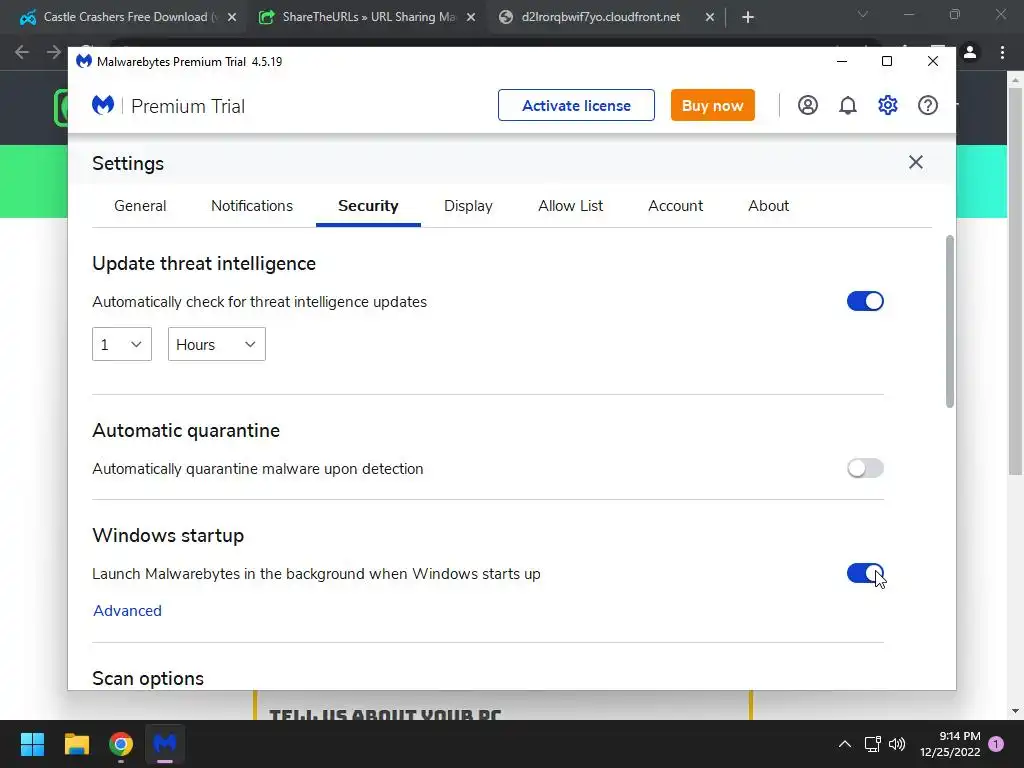This screenshot has width=1024, height=768.
Task: Open the Hours unit dropdown
Action: pyautogui.click(x=217, y=344)
